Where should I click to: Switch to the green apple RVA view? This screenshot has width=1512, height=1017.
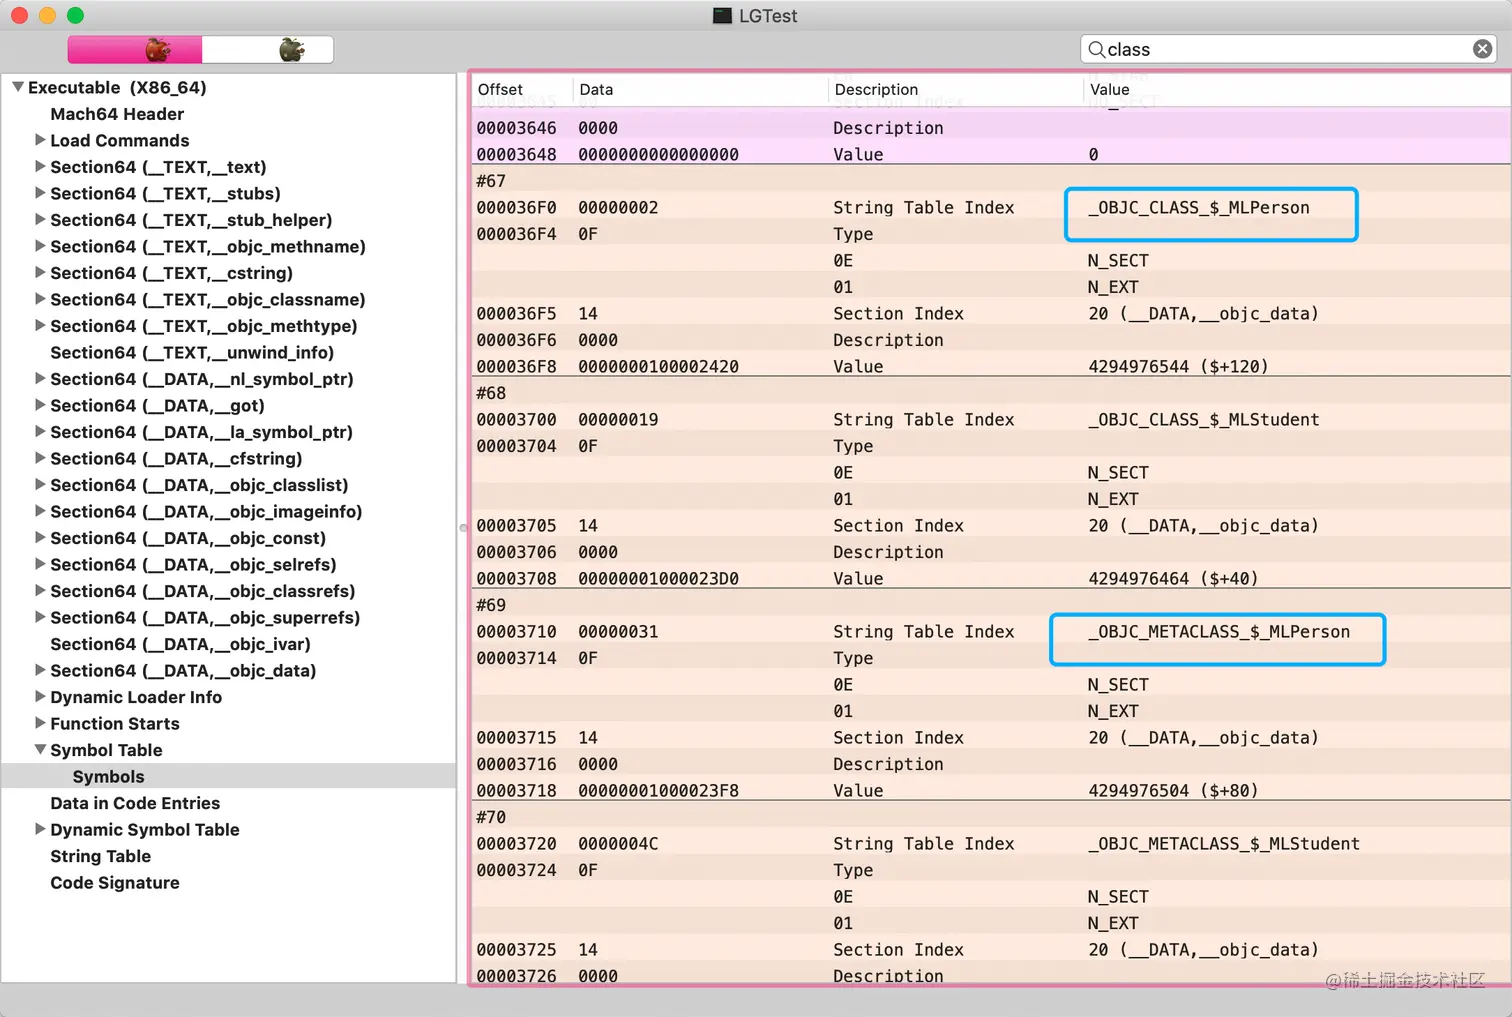tap(268, 49)
